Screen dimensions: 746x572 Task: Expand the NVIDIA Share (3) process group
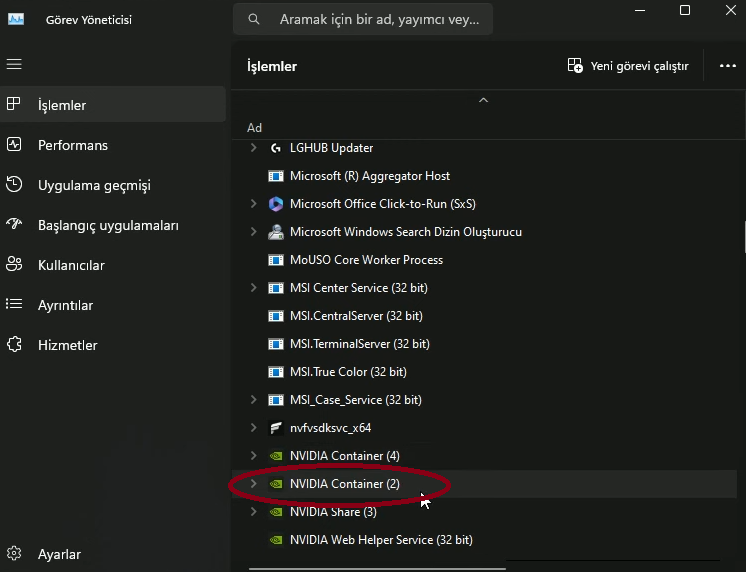[253, 512]
